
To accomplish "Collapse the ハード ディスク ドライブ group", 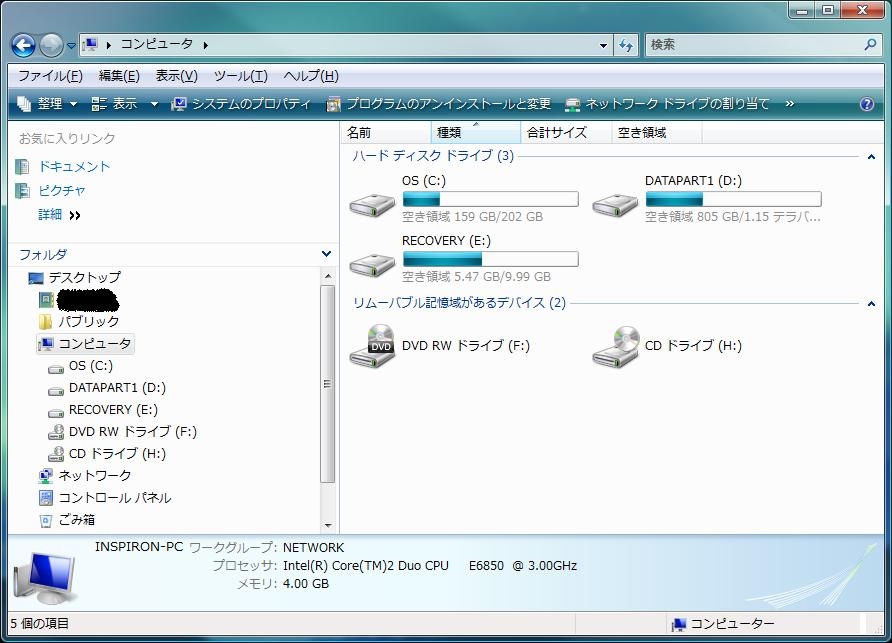I will coord(871,156).
